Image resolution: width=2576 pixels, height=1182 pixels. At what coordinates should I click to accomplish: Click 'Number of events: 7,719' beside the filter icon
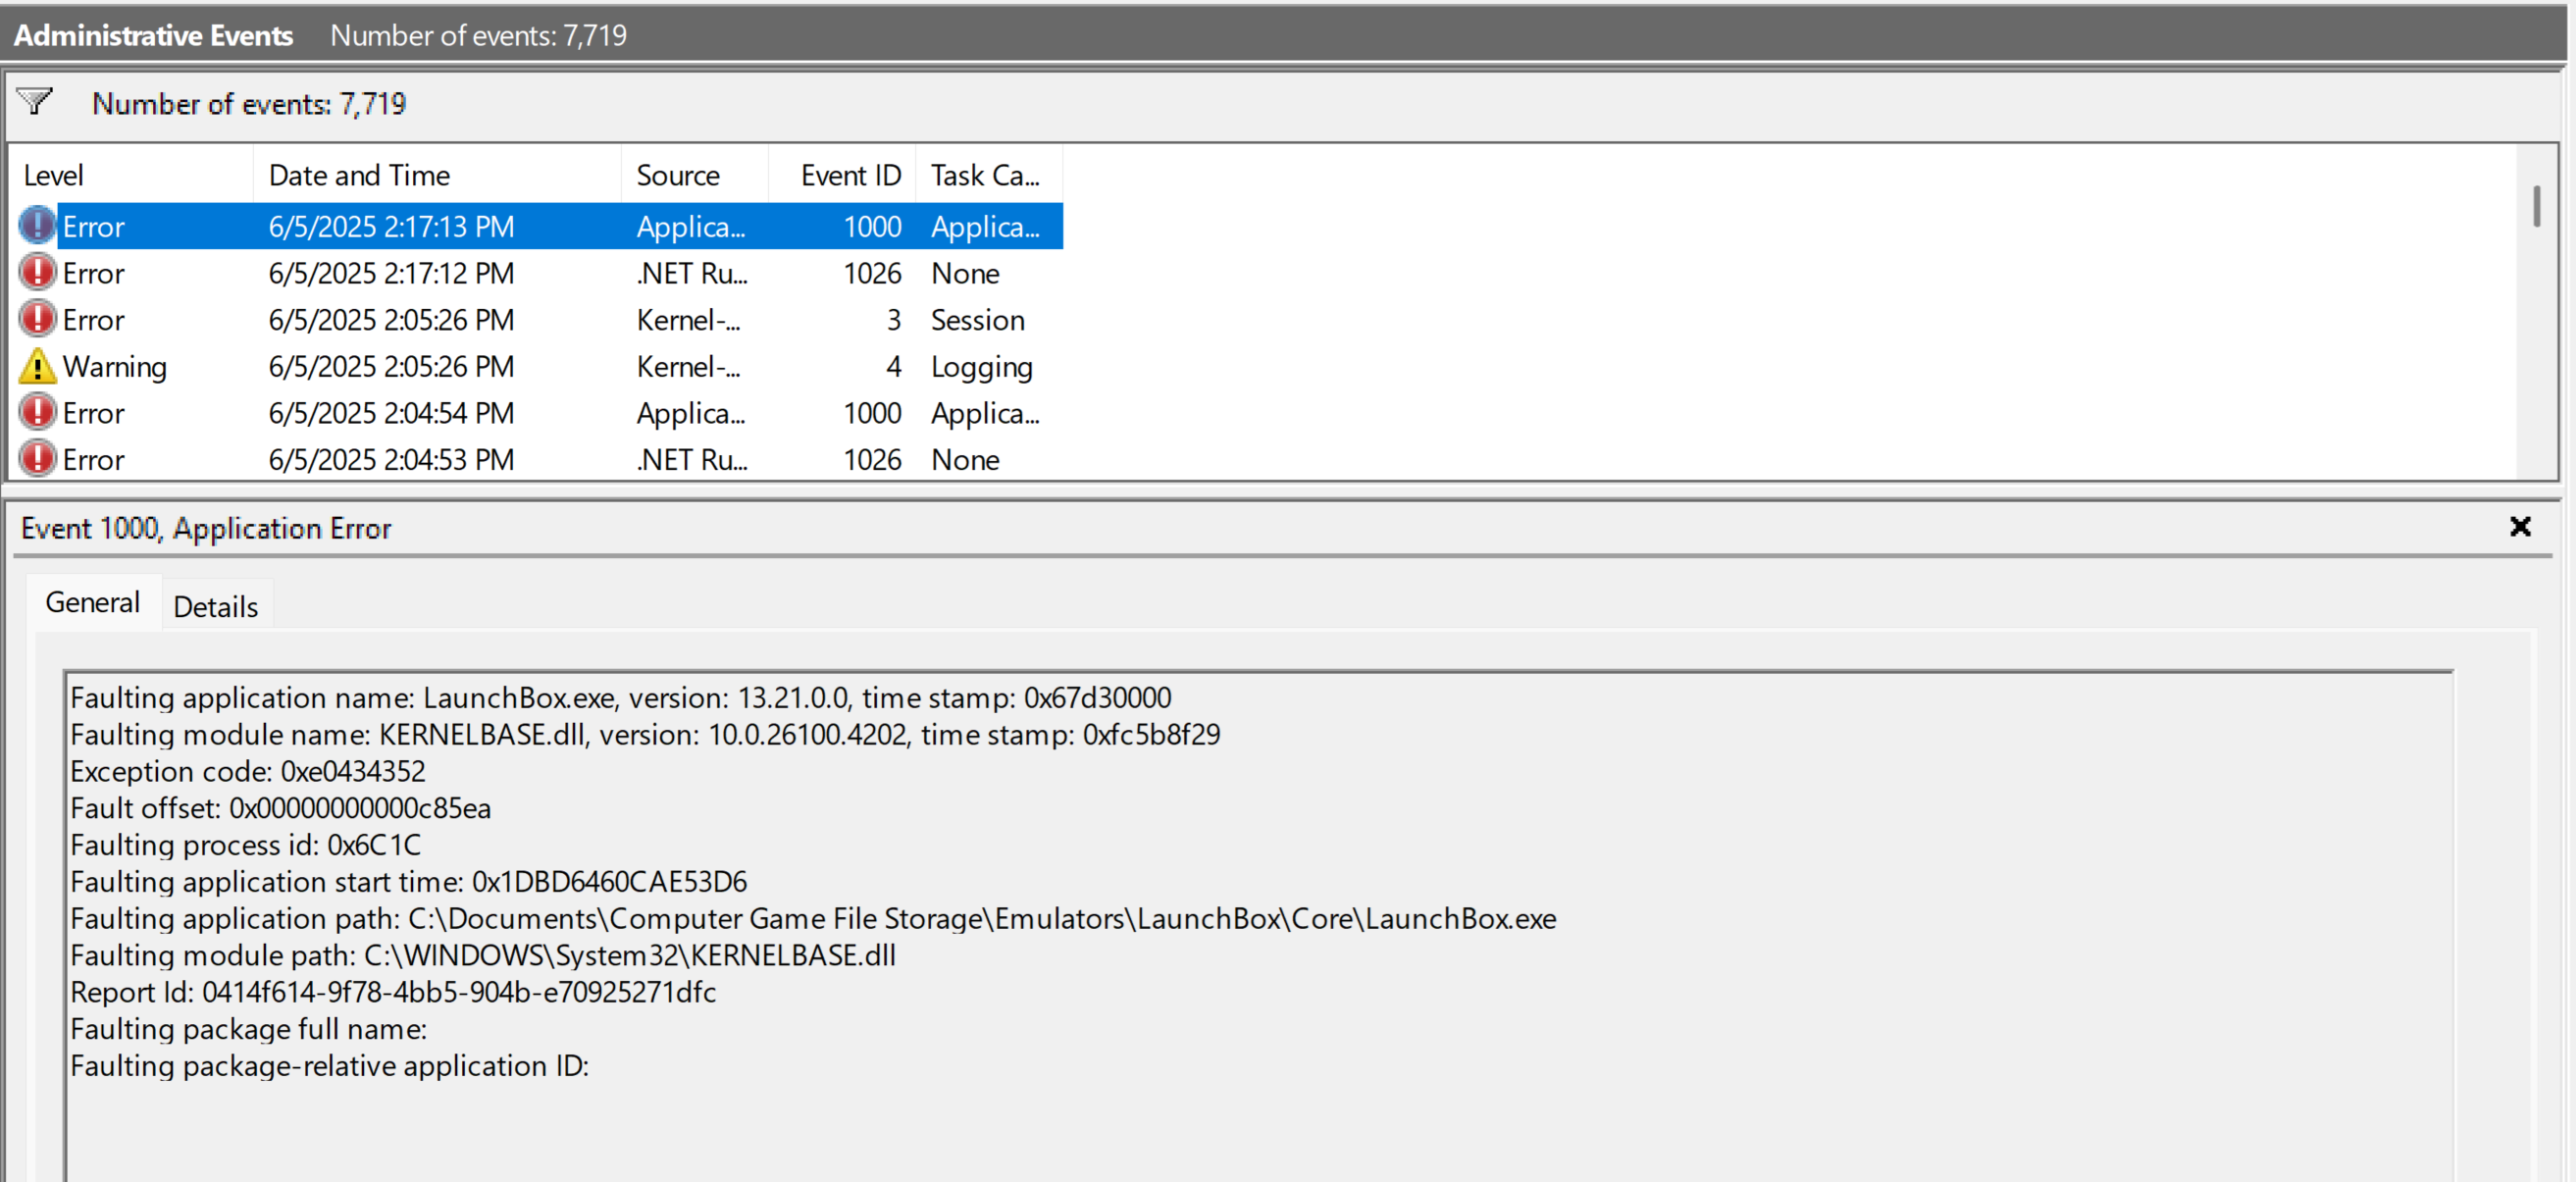[x=249, y=103]
